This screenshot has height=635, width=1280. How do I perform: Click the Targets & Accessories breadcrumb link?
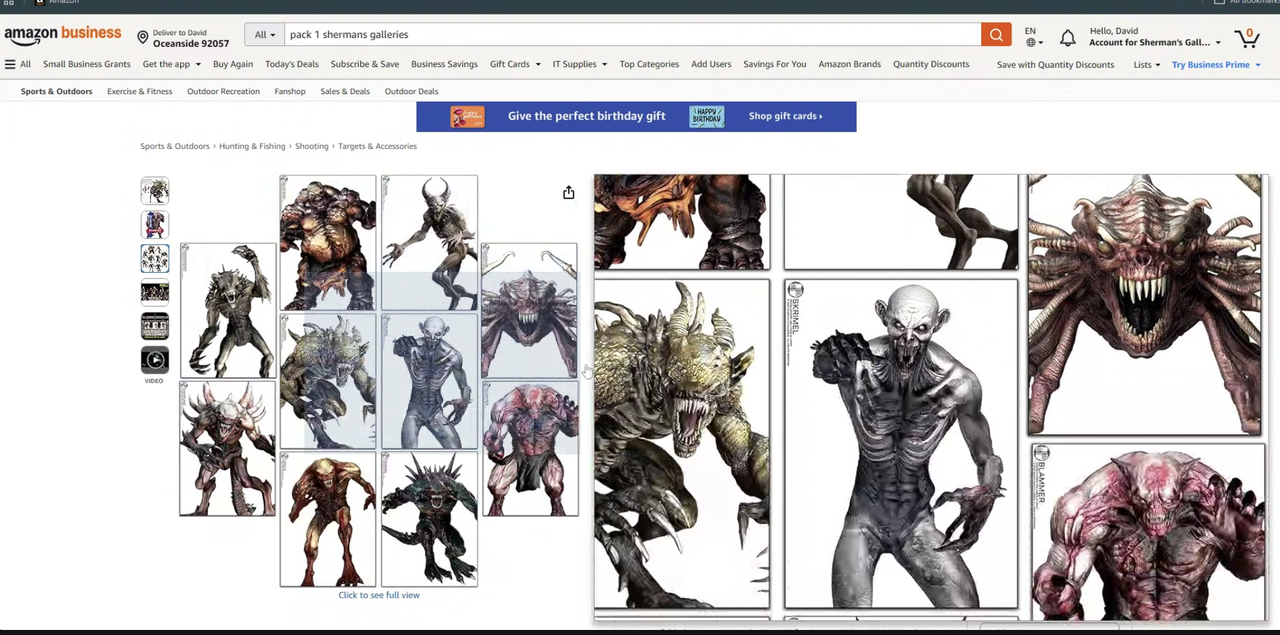coord(377,146)
